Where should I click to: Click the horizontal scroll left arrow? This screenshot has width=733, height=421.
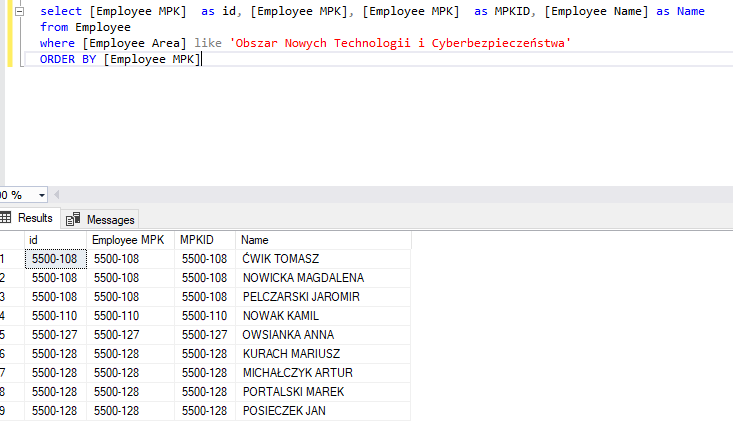(57, 194)
